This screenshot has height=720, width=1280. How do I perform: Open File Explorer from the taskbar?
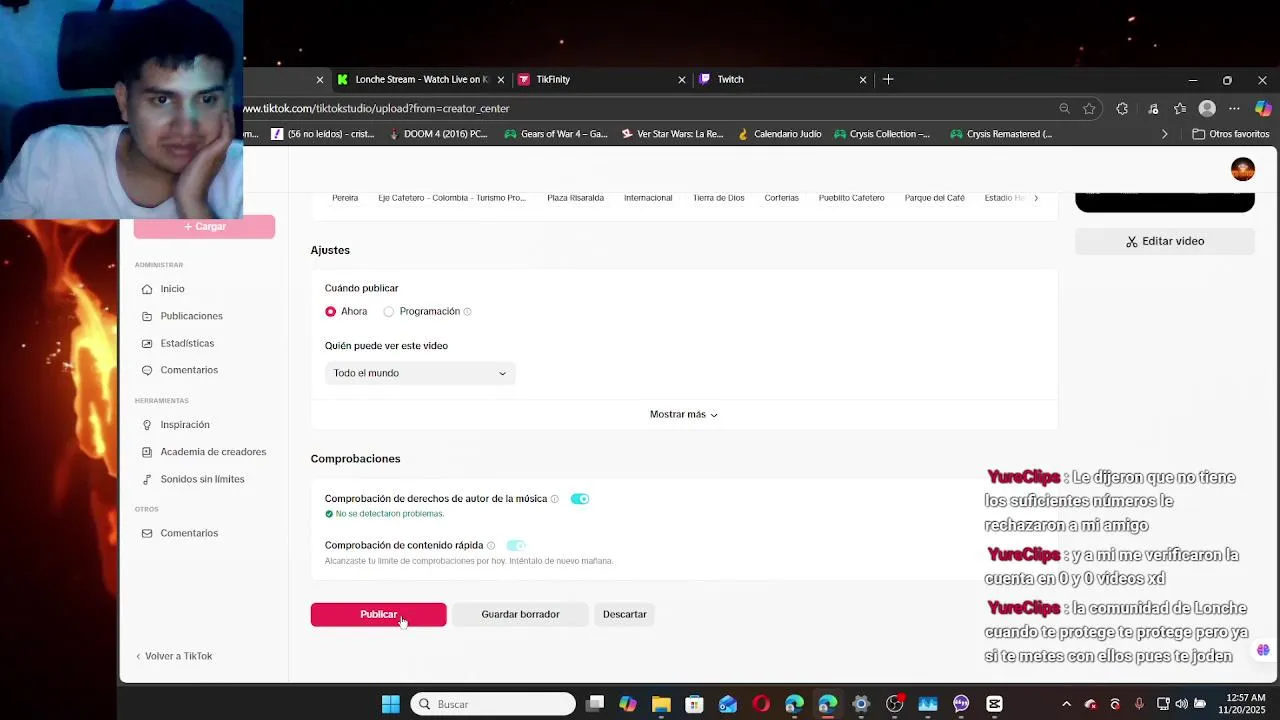pyautogui.click(x=661, y=704)
